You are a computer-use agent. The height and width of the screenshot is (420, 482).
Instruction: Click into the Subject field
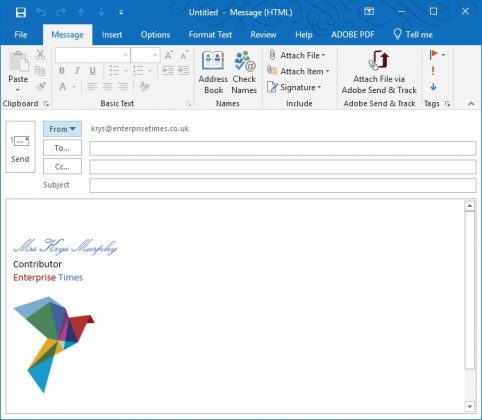click(283, 186)
